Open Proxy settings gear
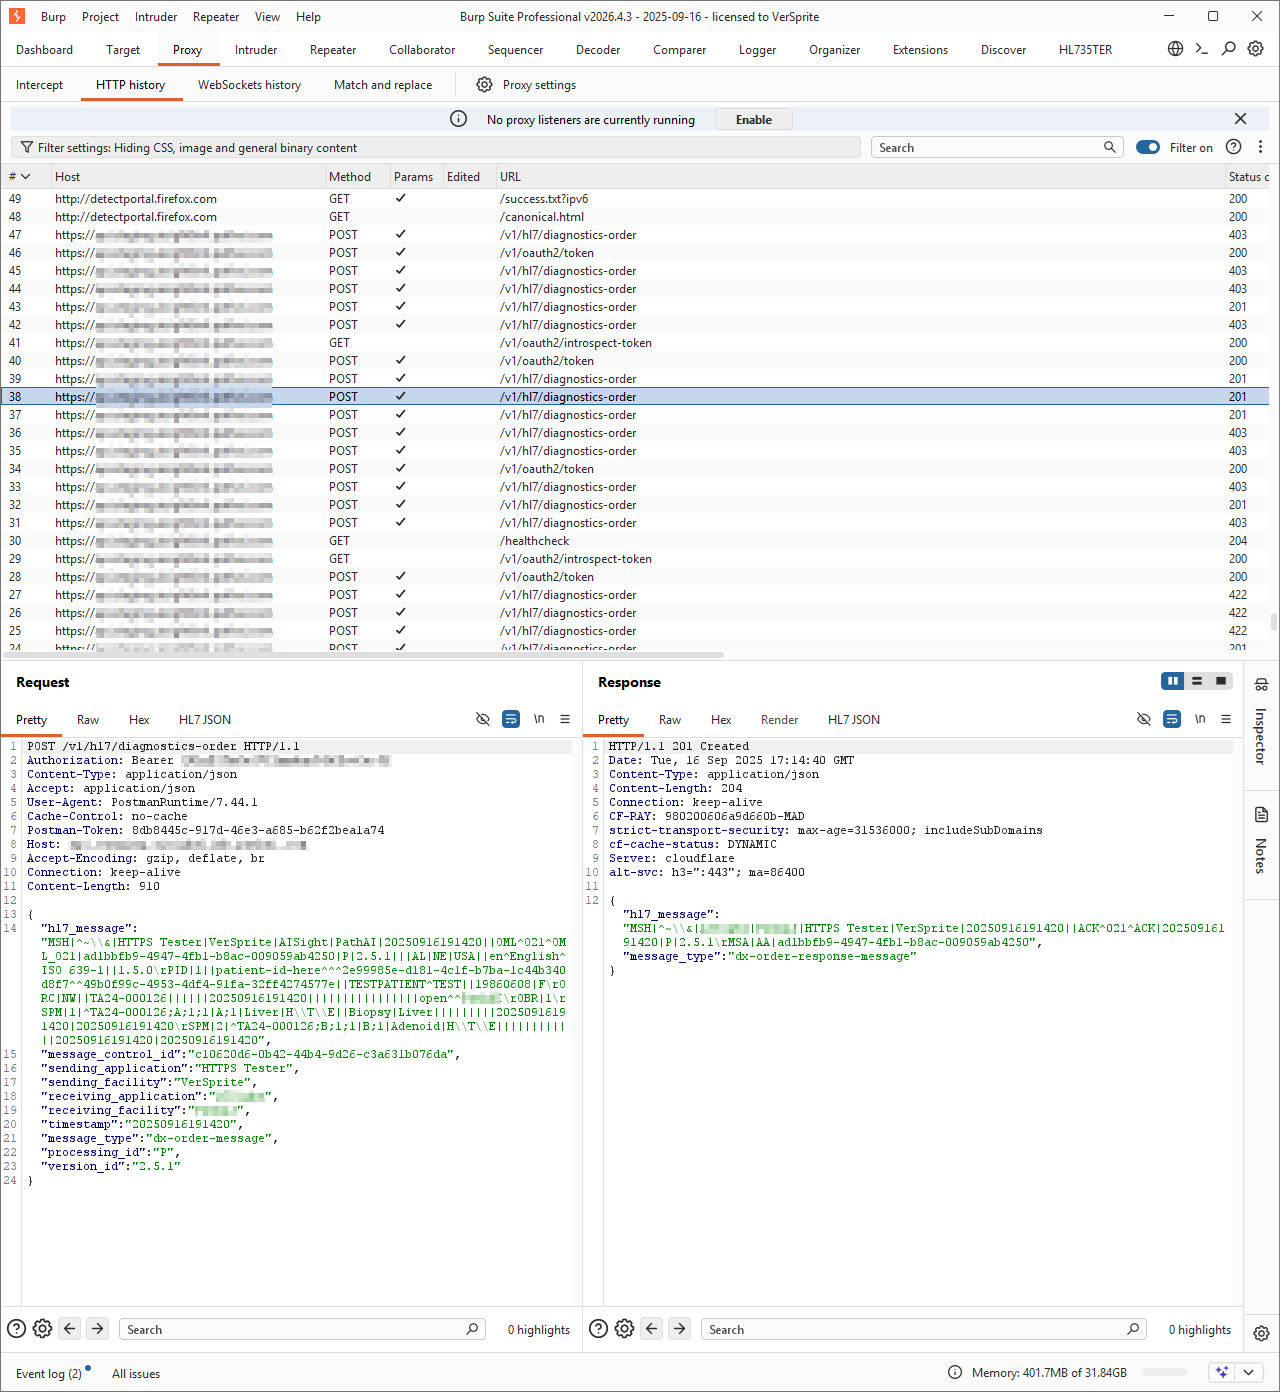Screen dimensions: 1280x1392 (484, 85)
